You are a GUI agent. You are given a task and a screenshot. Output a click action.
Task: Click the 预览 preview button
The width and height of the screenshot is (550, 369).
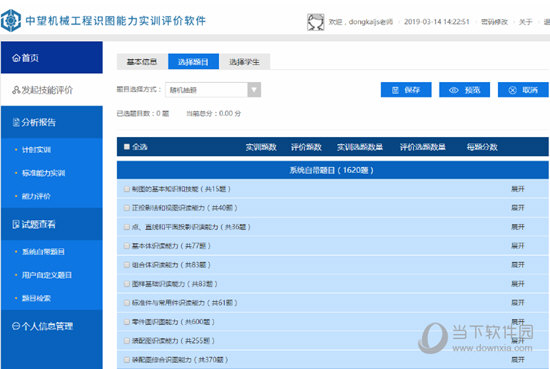(x=464, y=90)
